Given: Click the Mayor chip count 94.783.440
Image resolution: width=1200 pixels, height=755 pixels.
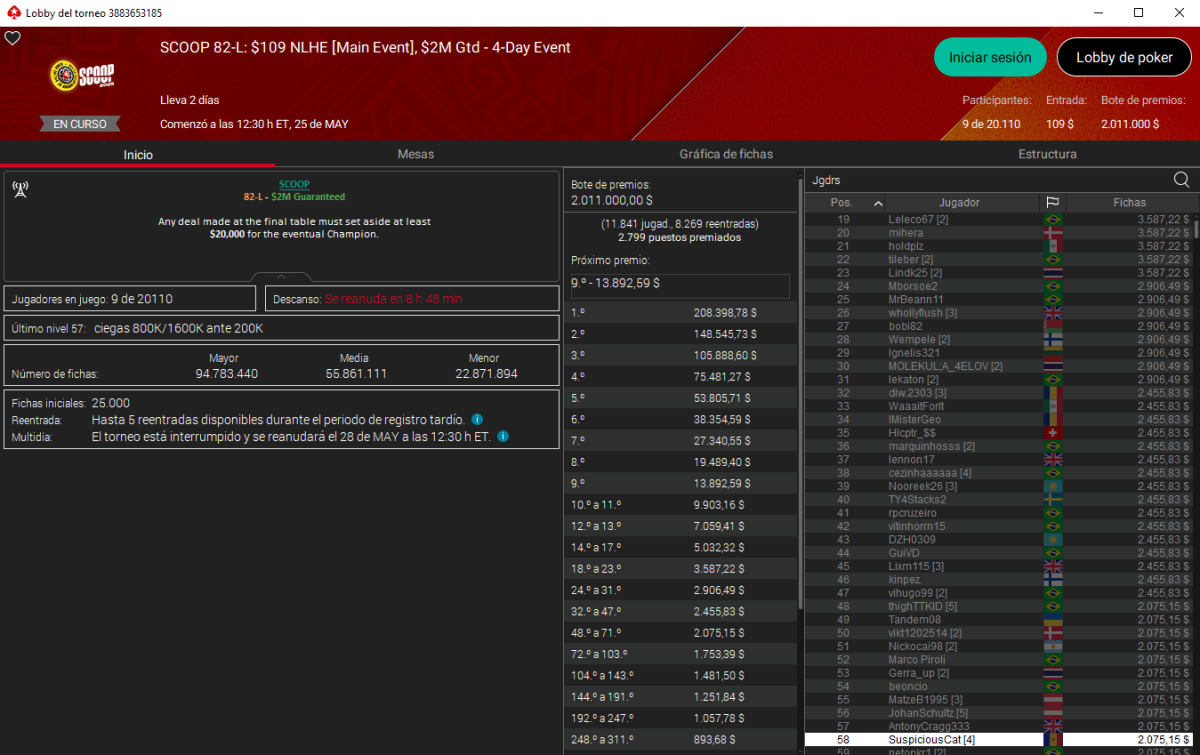Looking at the screenshot, I should tap(226, 374).
